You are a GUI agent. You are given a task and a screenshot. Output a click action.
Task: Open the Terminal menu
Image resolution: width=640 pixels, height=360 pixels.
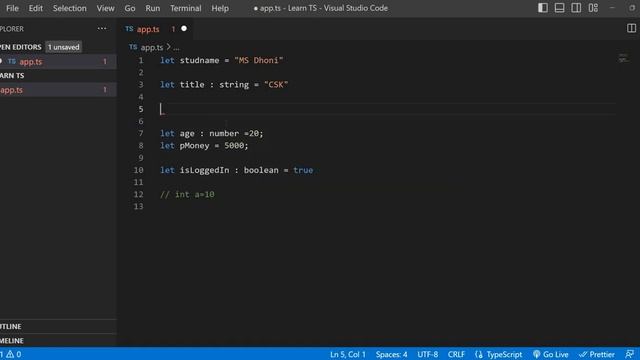[x=186, y=8]
